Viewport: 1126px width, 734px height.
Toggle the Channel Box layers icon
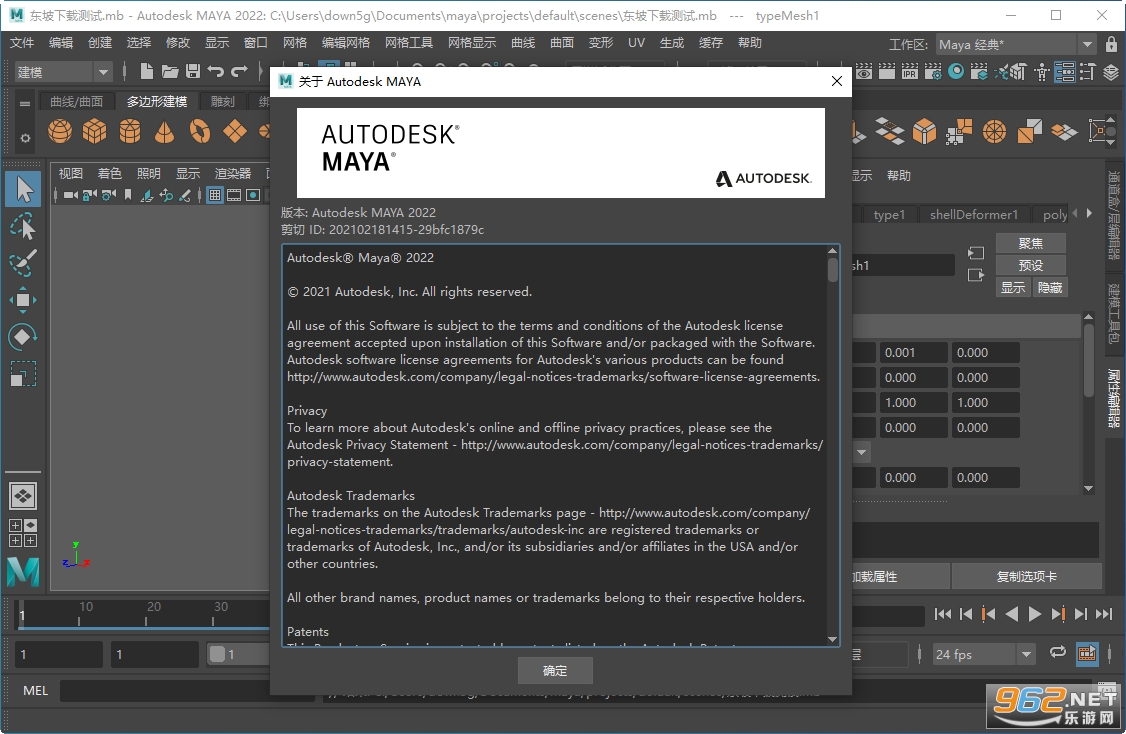tap(1111, 71)
